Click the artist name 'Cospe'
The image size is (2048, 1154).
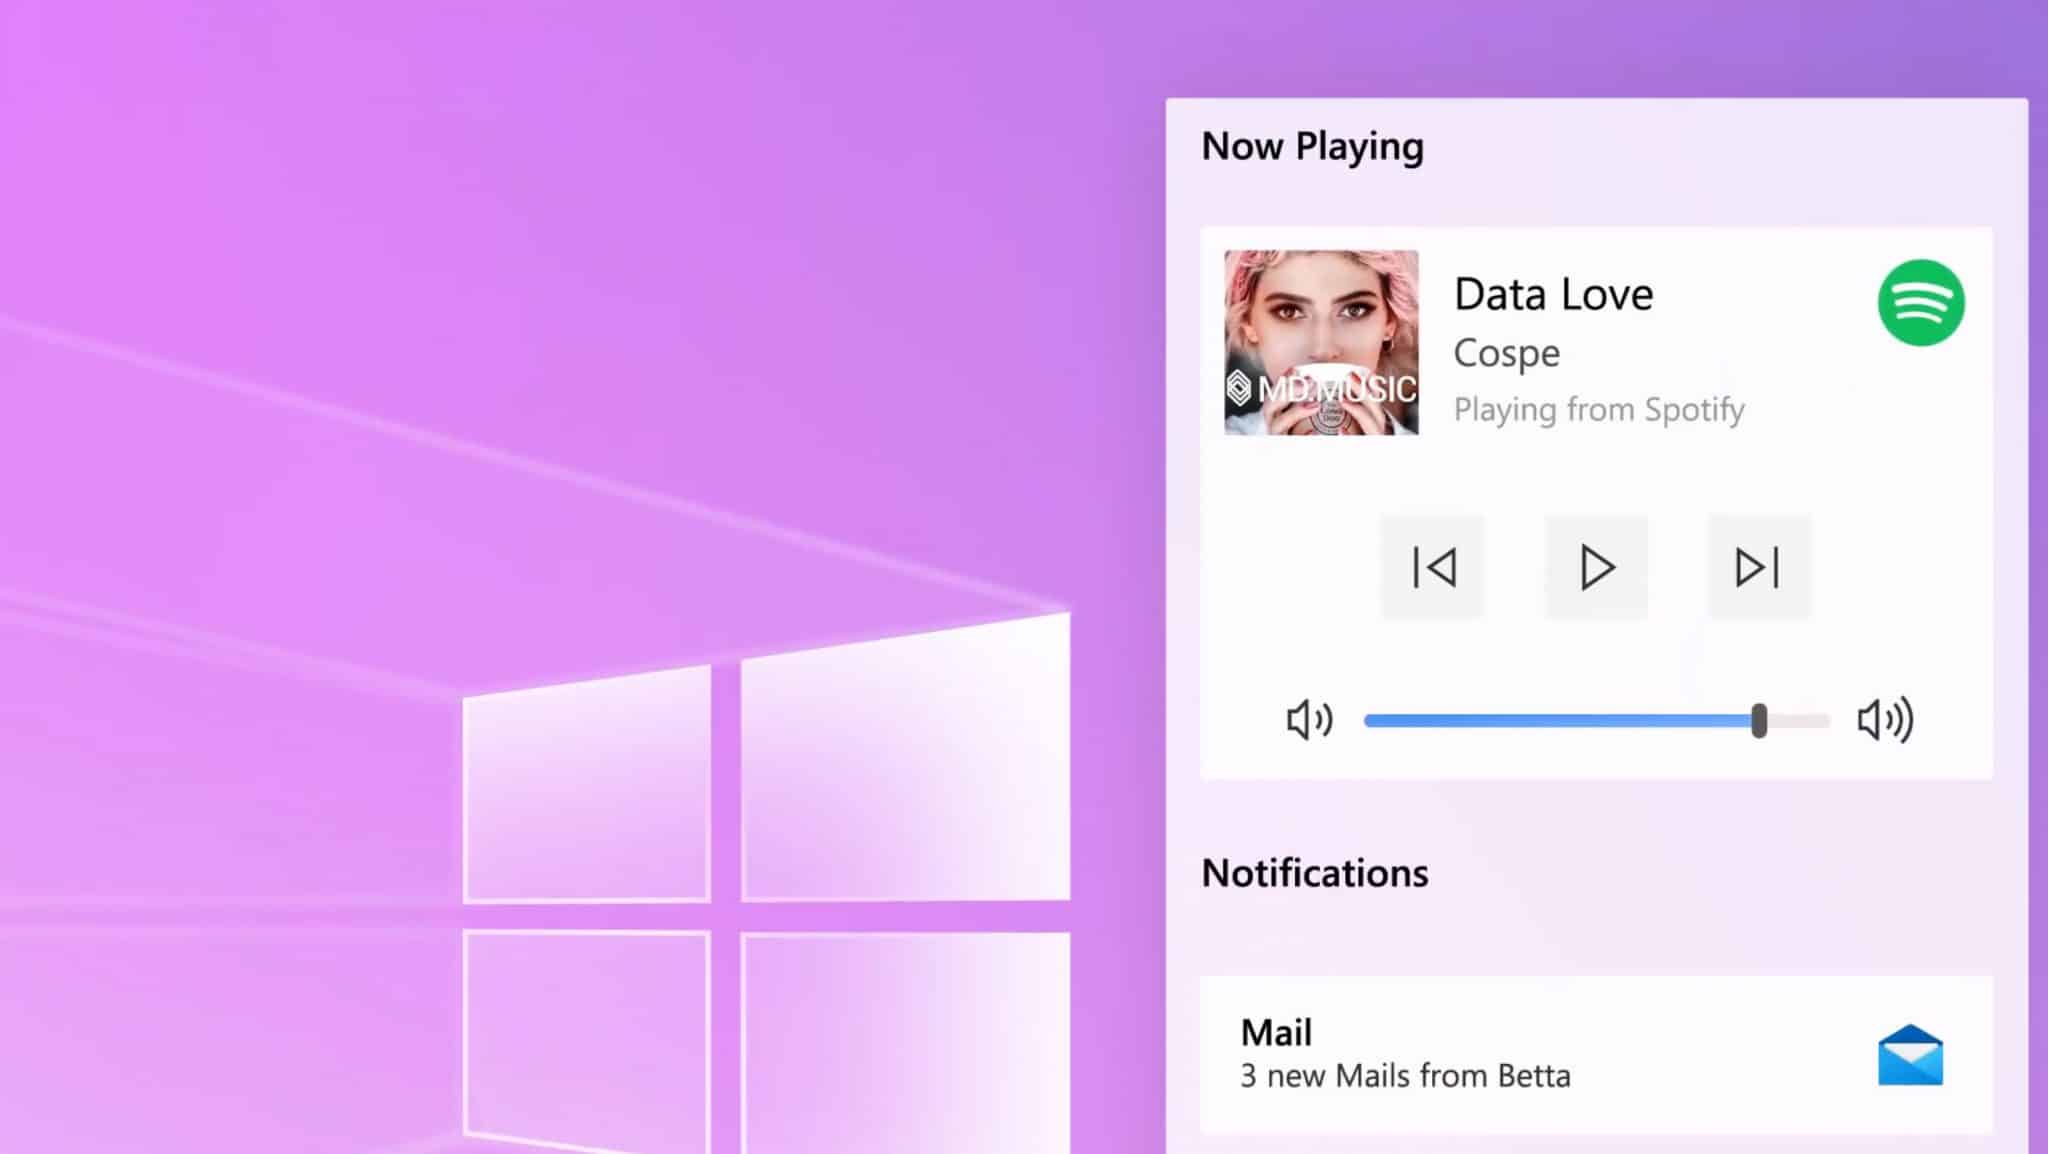point(1505,352)
